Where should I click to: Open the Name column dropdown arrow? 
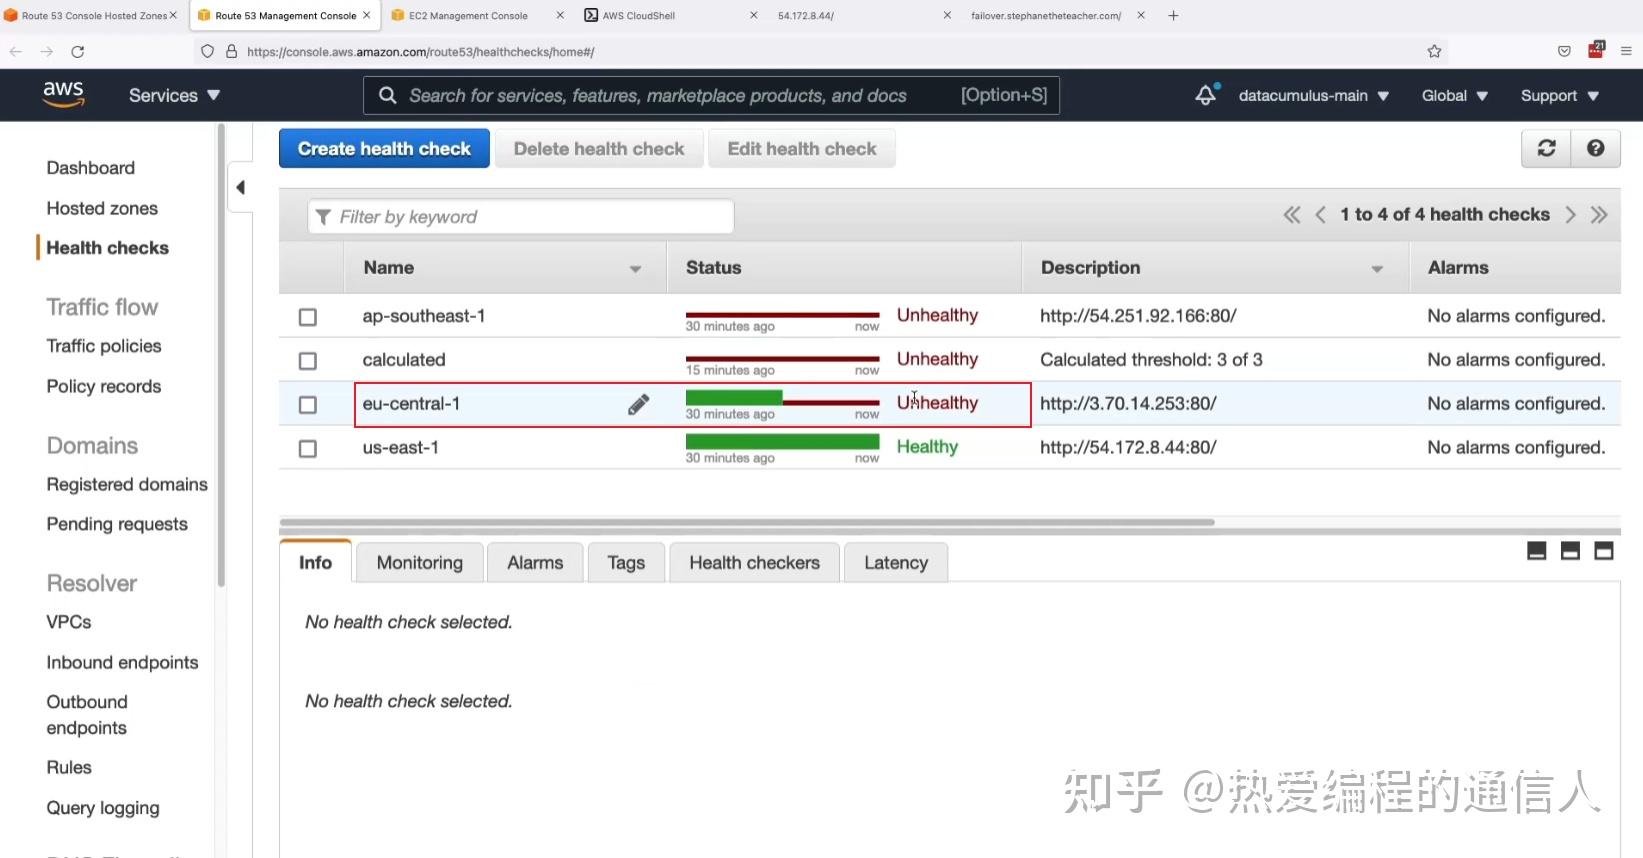pyautogui.click(x=635, y=269)
